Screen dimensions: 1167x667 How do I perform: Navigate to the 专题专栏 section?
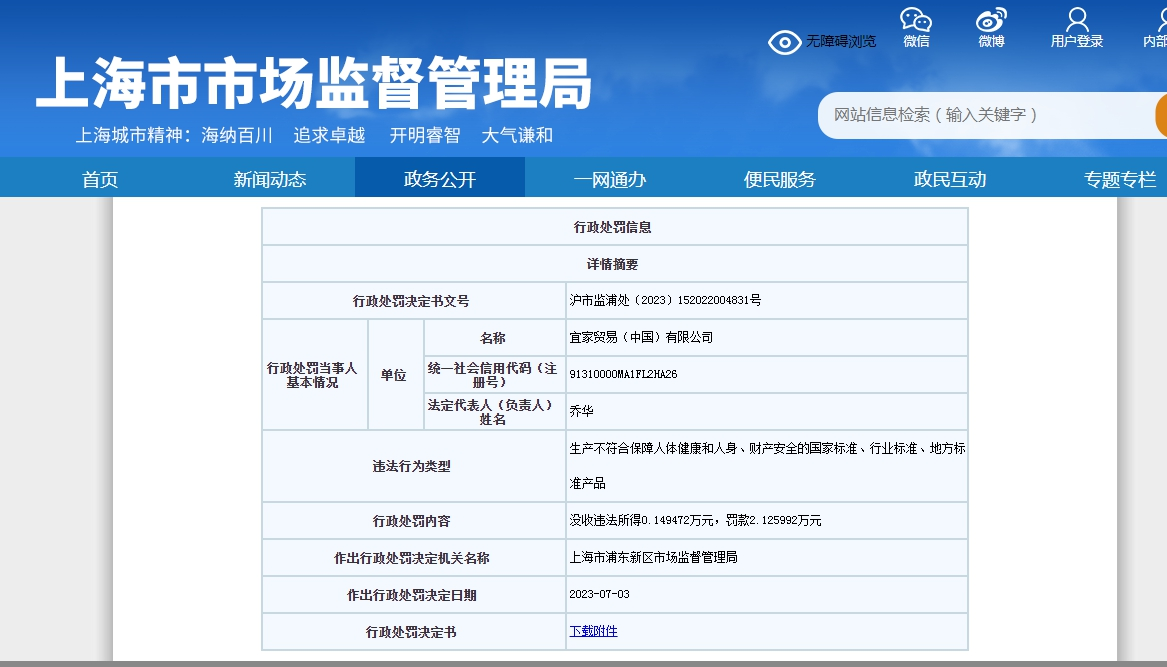point(1120,179)
